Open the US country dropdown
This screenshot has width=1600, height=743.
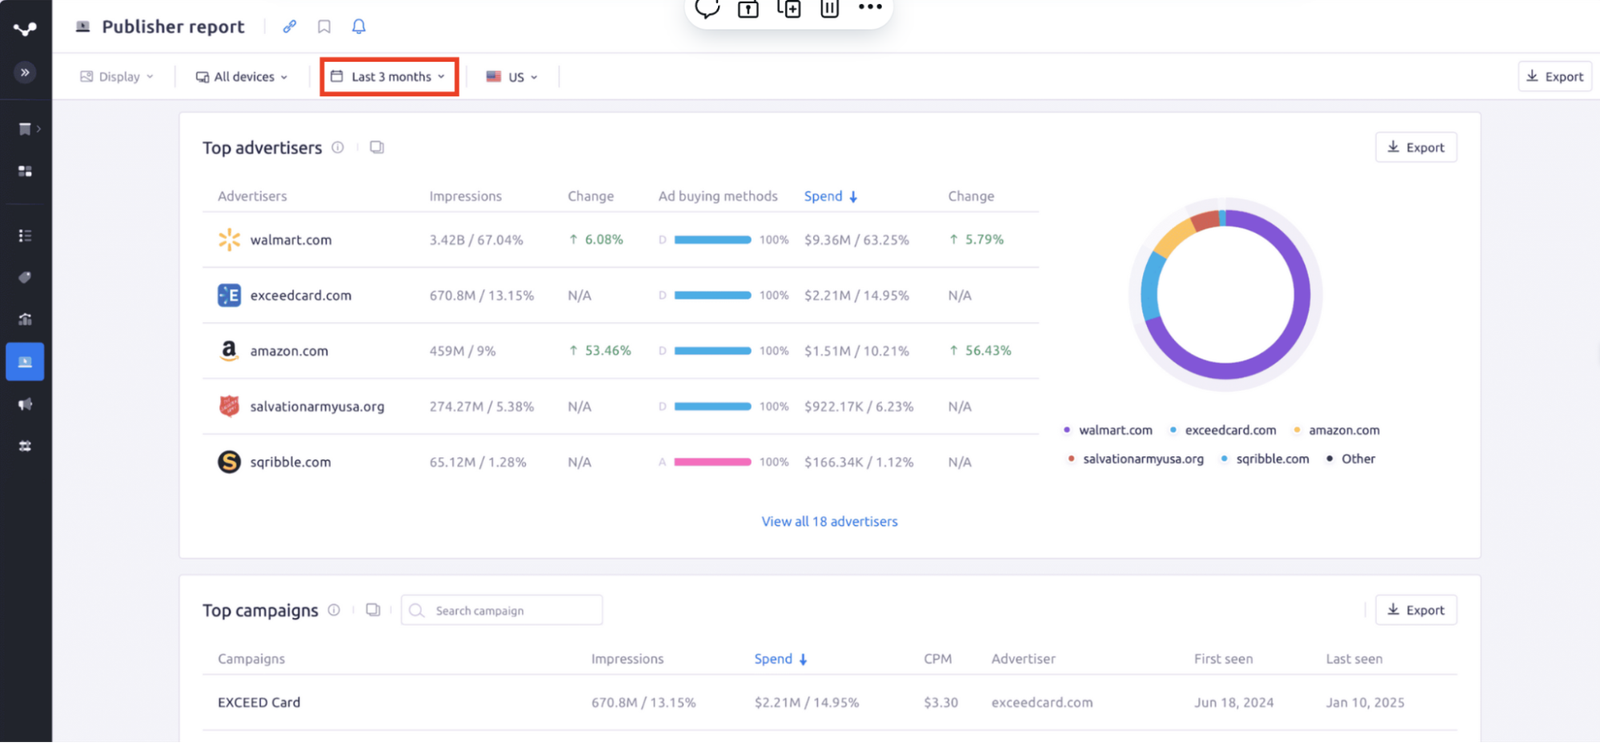coord(512,77)
